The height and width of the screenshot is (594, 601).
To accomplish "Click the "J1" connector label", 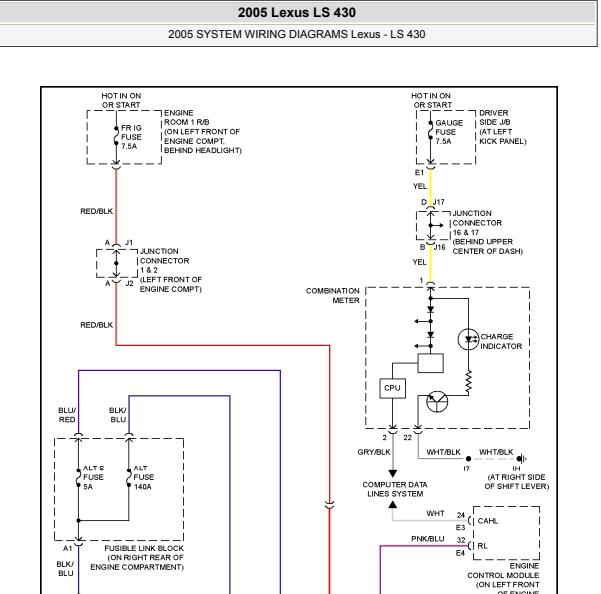I will (129, 243).
